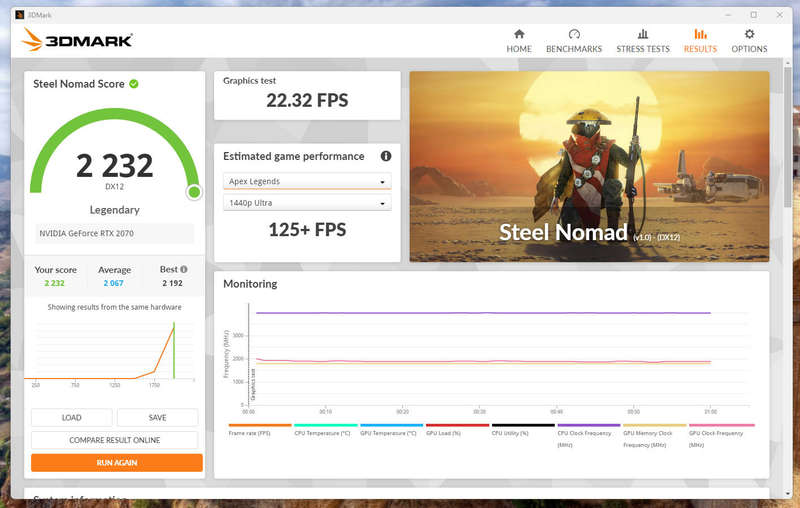This screenshot has height=508, width=800.
Task: Toggle CPU Temperature teal legend swatch
Action: (x=326, y=425)
